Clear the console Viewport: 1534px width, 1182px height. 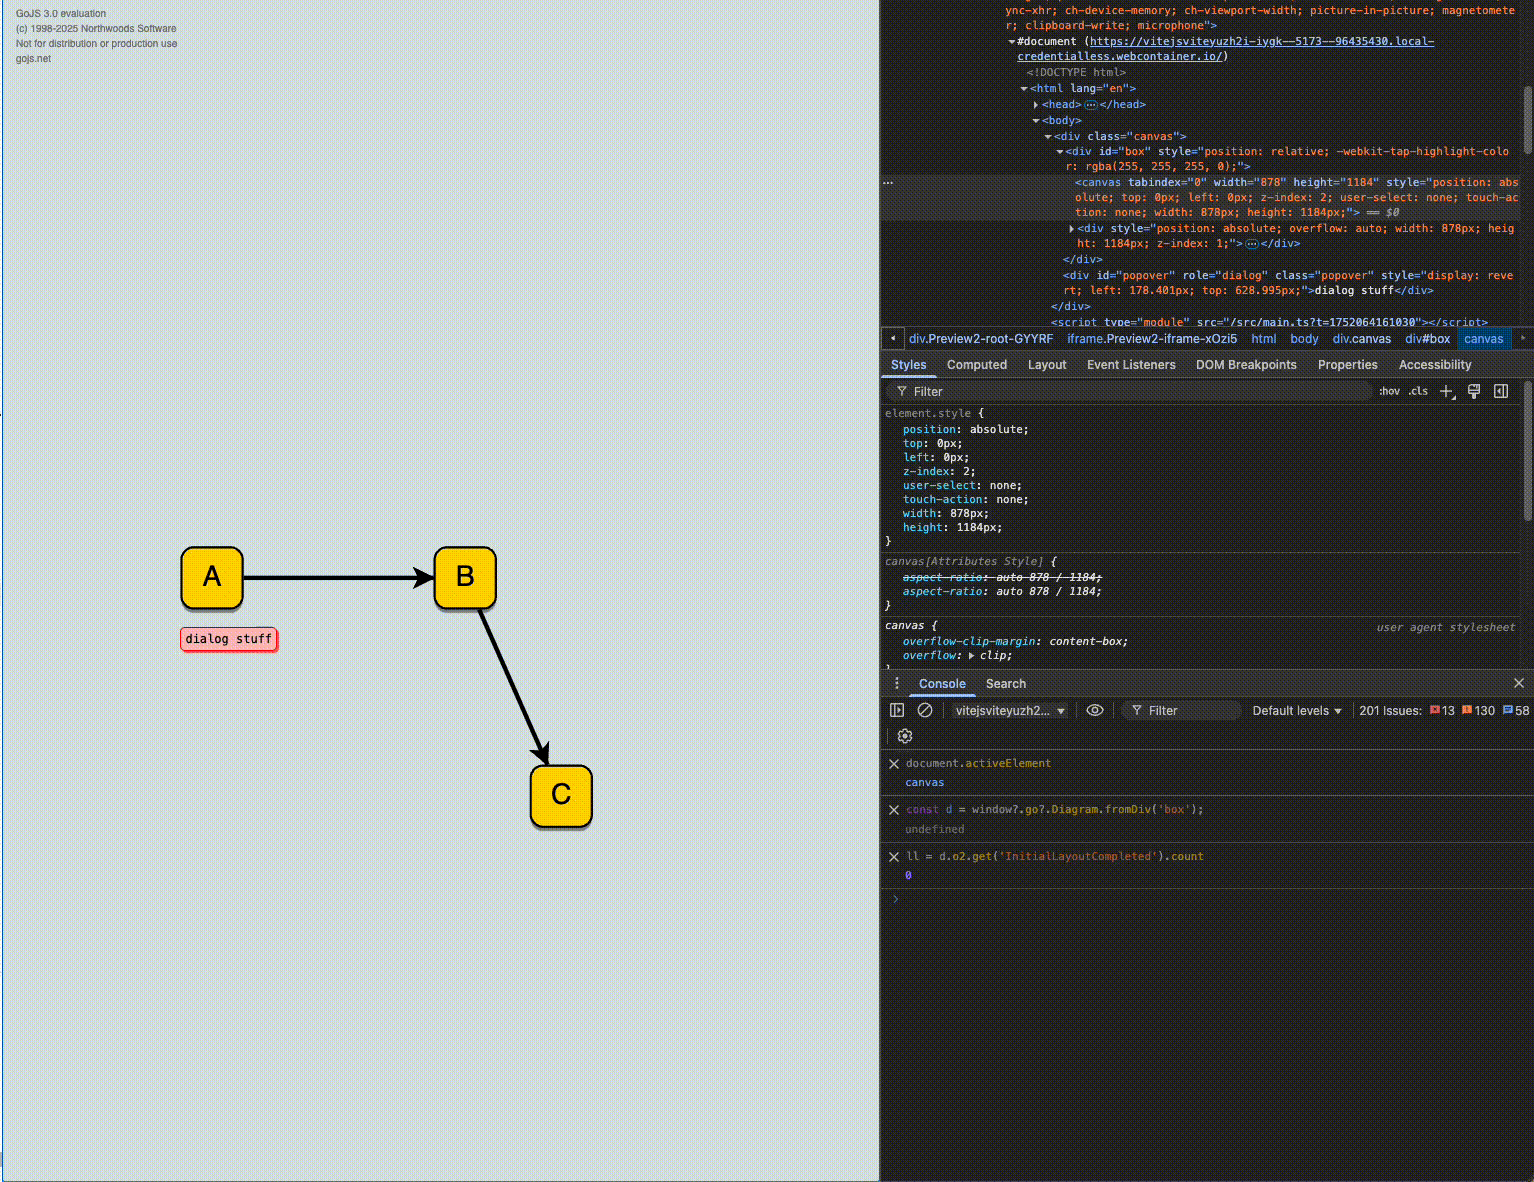point(925,711)
